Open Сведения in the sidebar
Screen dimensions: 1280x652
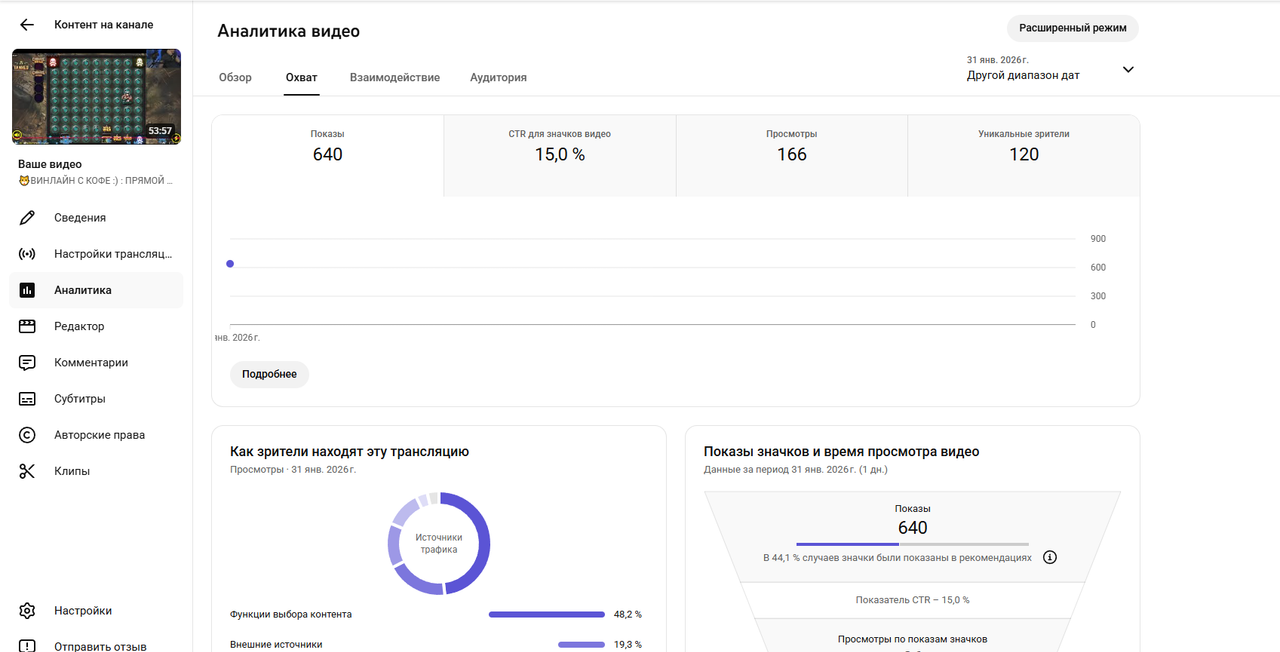(x=96, y=218)
